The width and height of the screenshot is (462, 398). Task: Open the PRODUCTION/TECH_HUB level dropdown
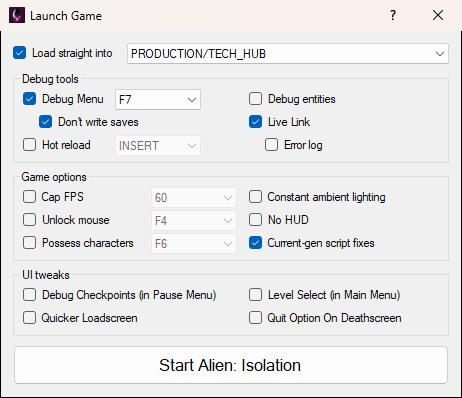pos(288,54)
